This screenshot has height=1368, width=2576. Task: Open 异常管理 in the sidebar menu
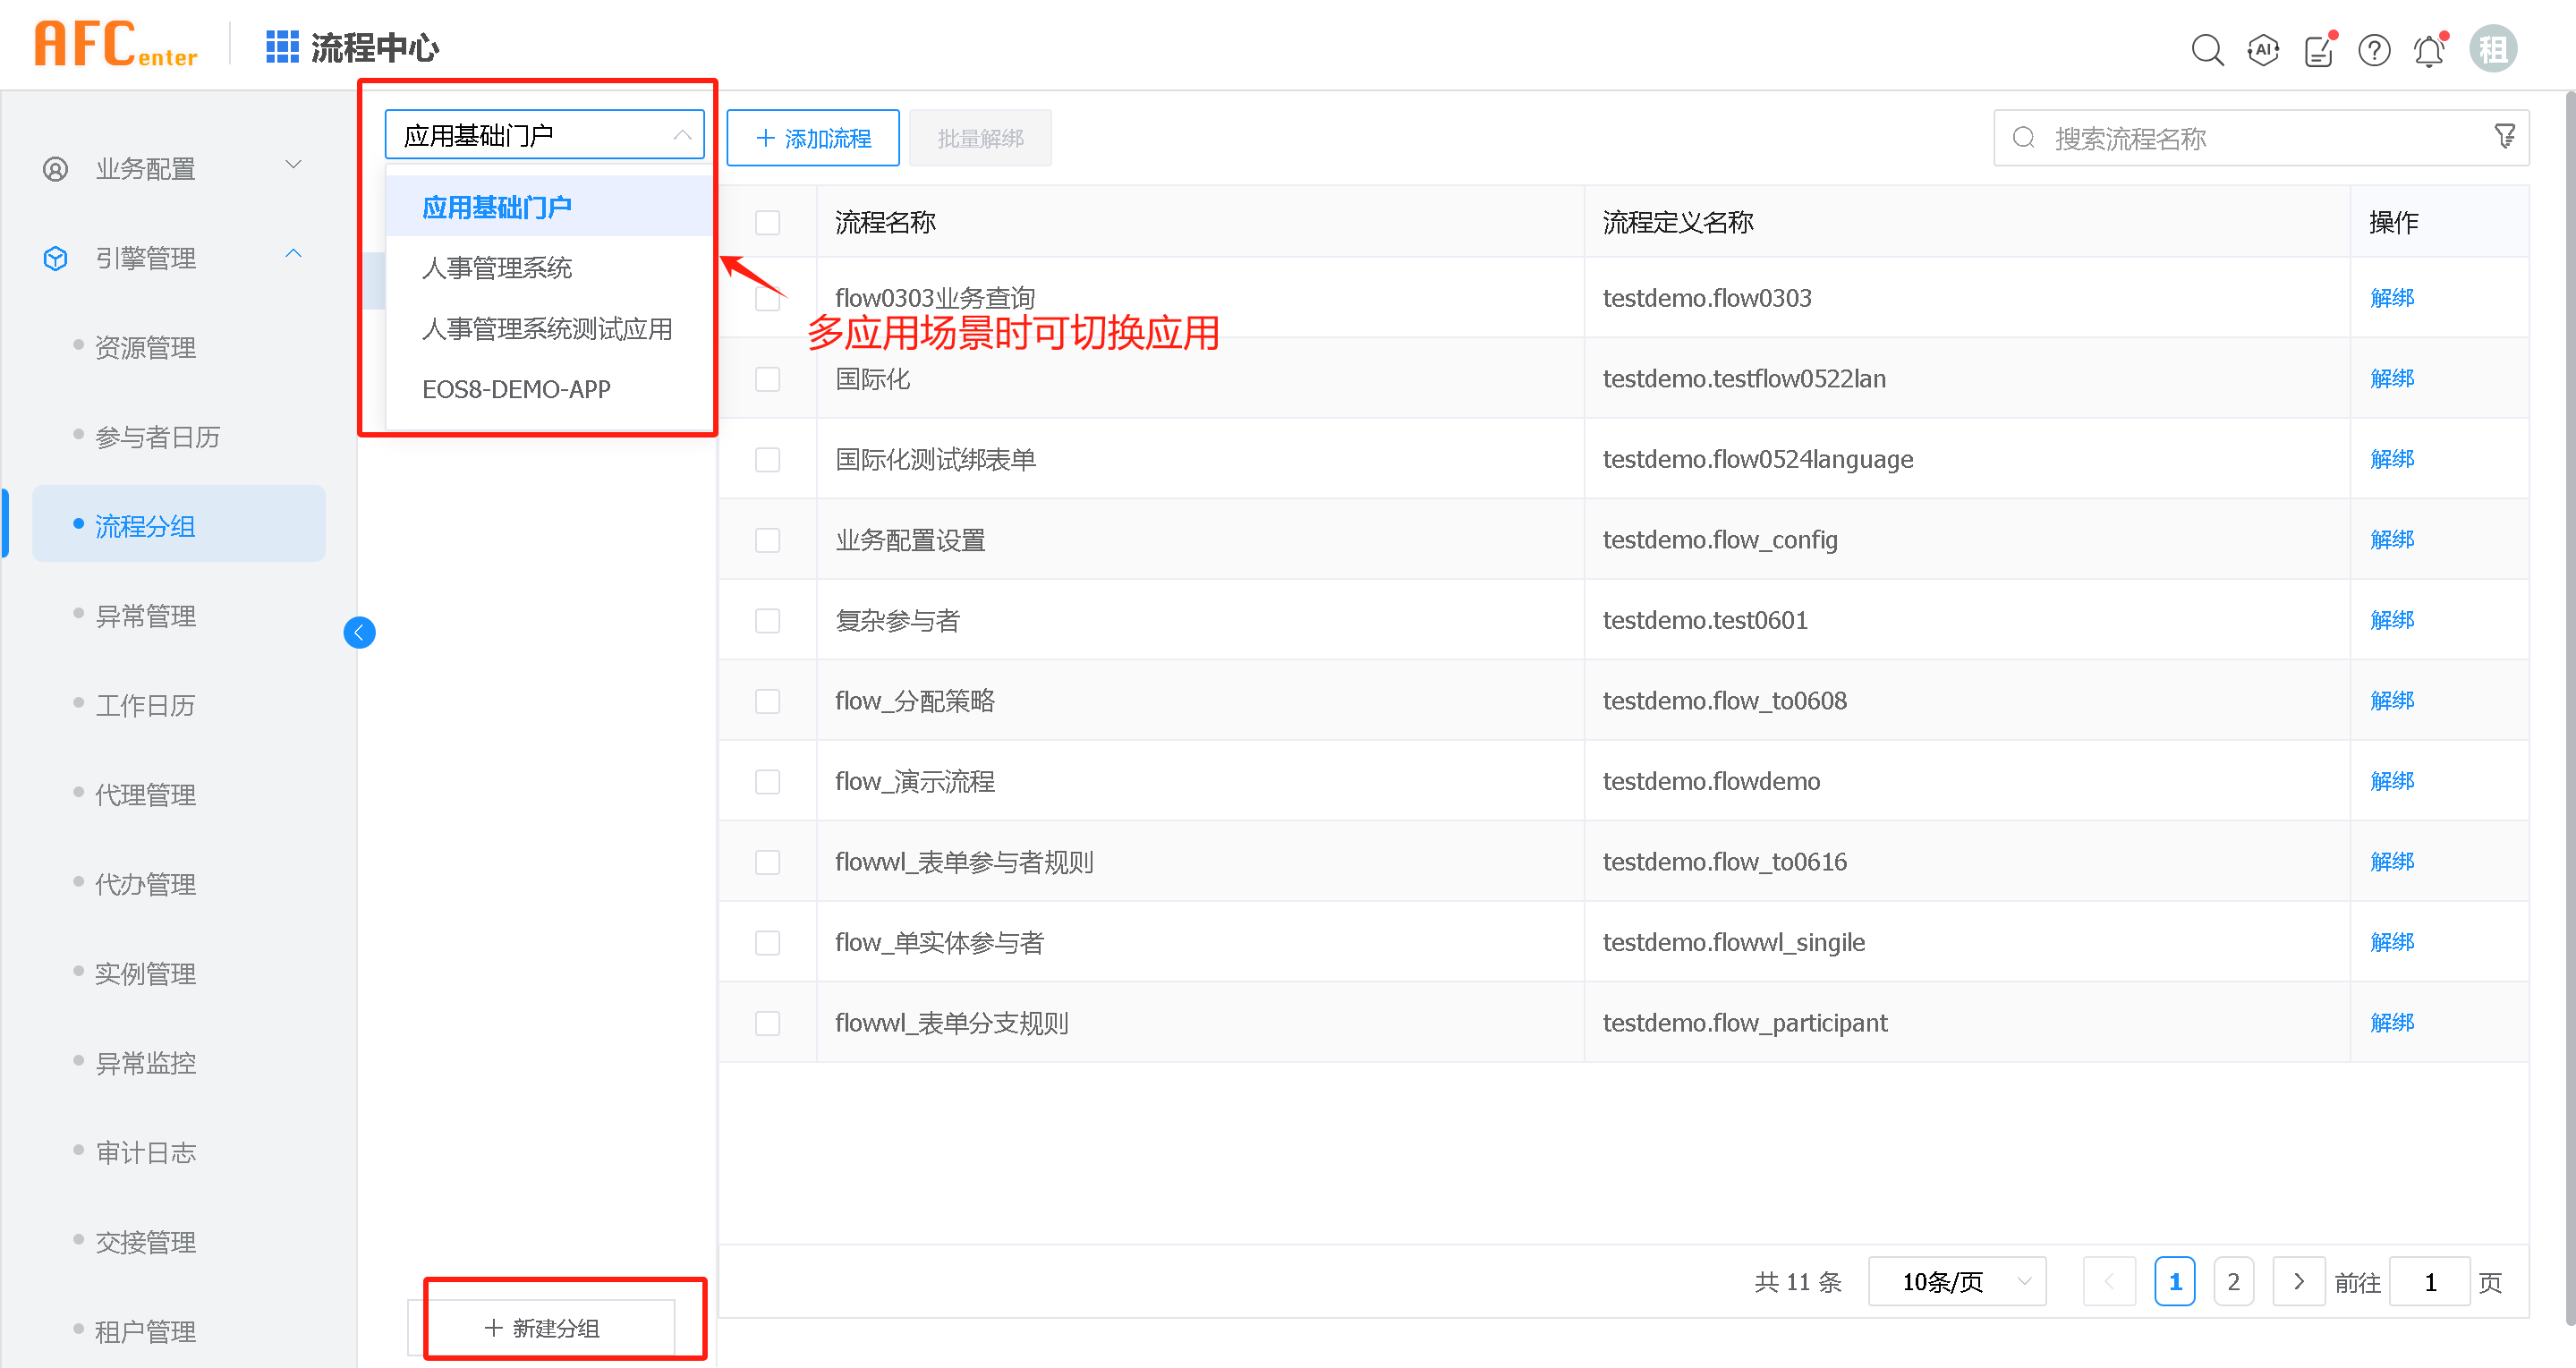145,615
